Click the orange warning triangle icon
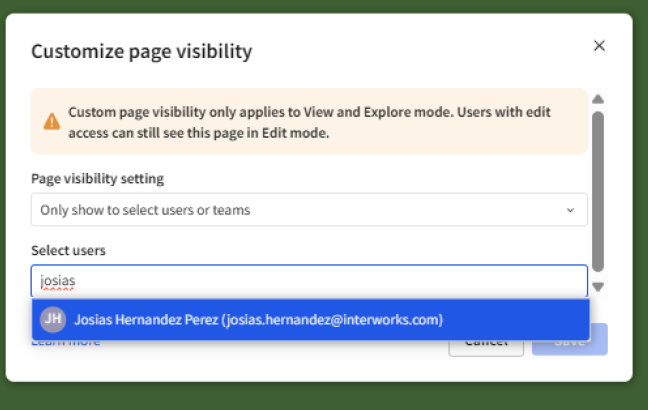This screenshot has width=648, height=410. pyautogui.click(x=51, y=121)
